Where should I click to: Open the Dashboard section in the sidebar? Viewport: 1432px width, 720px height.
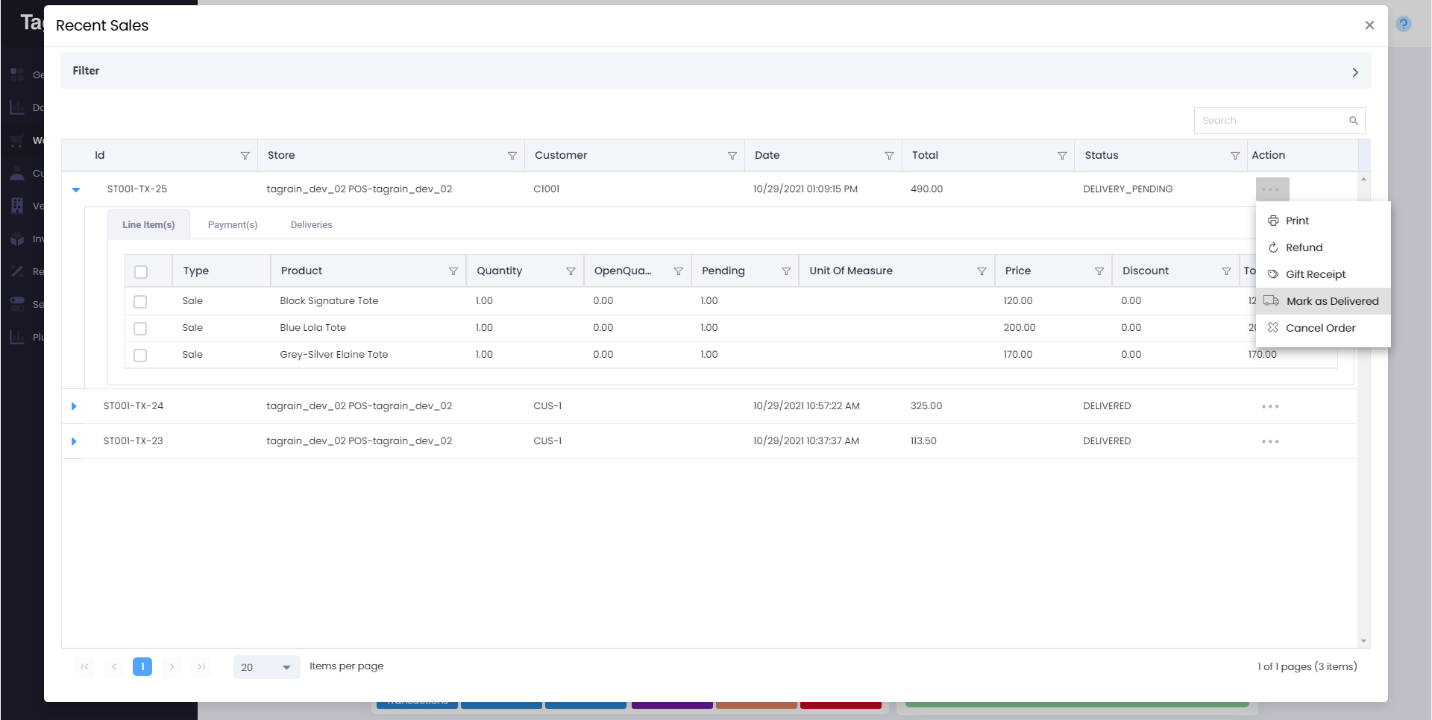[16, 106]
